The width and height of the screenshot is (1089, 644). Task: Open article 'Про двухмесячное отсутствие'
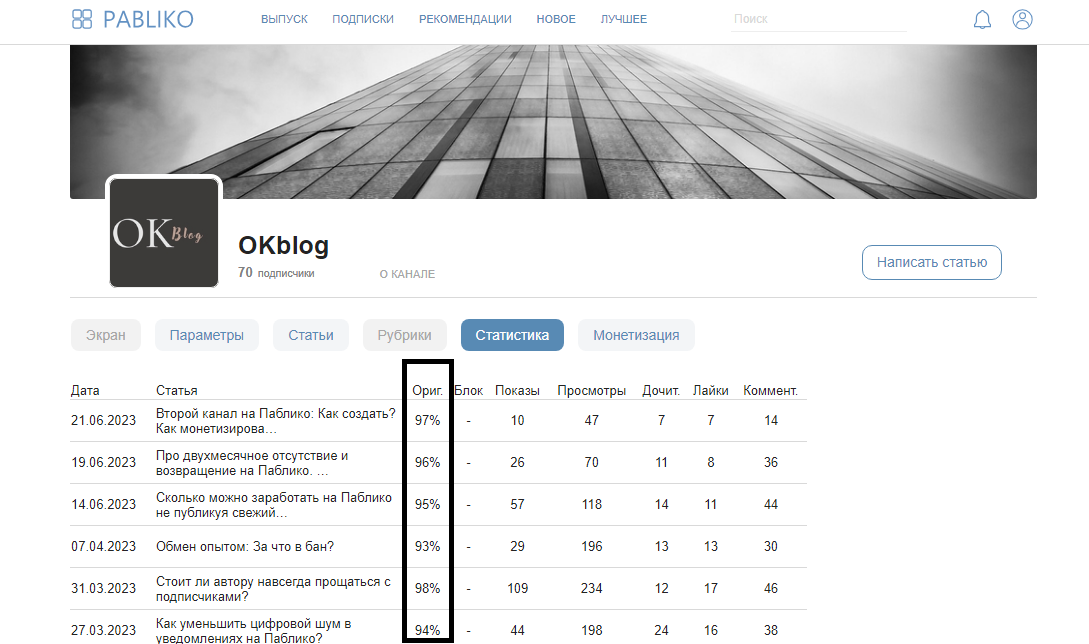(x=252, y=463)
